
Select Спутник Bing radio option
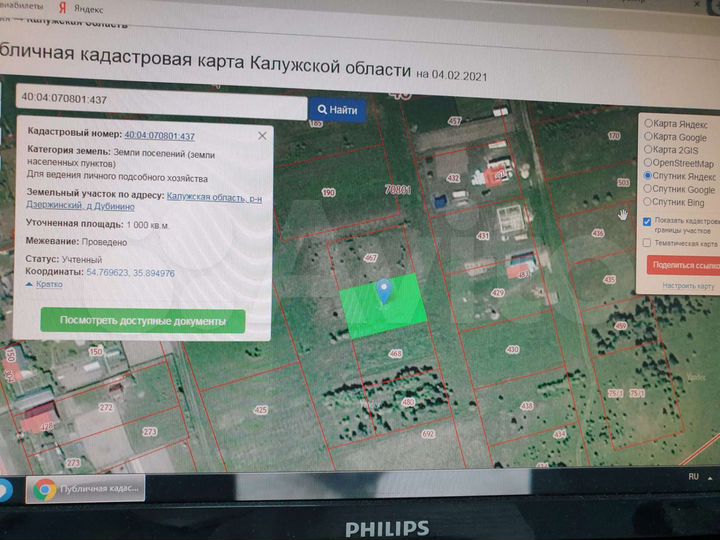point(647,201)
